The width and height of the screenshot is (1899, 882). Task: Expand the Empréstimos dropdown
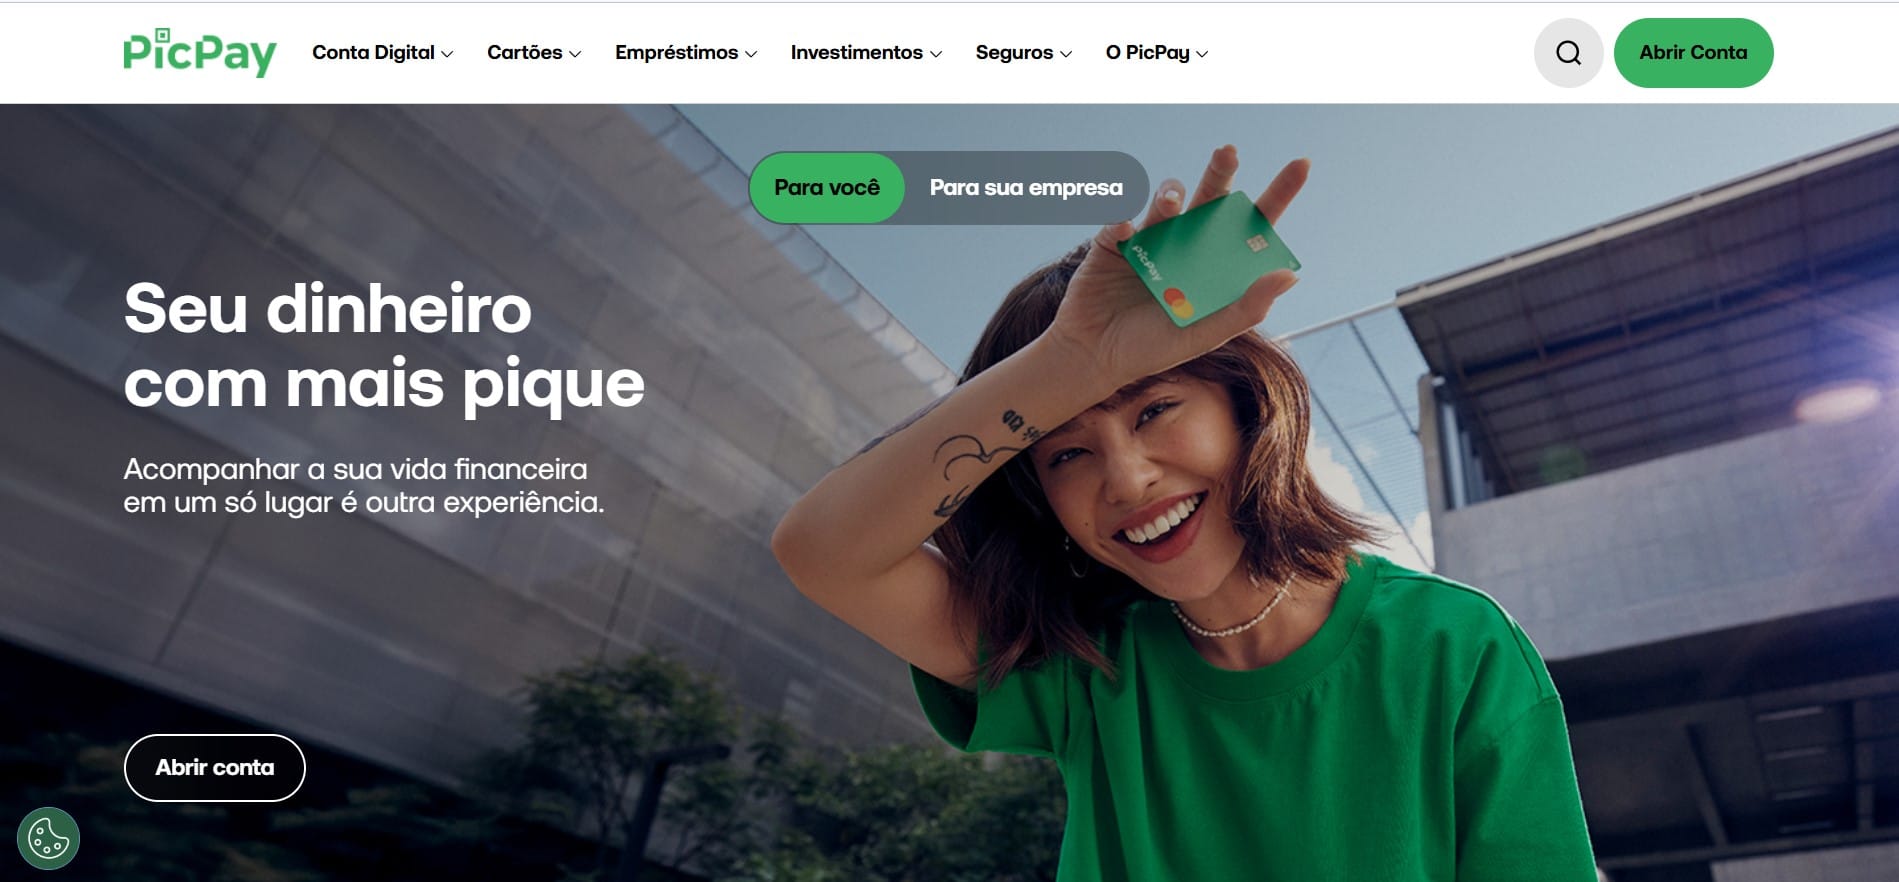(x=686, y=53)
